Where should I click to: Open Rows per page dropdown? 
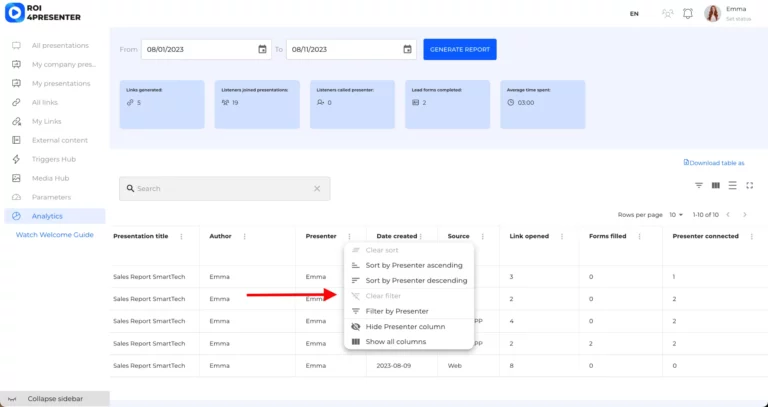(x=676, y=215)
